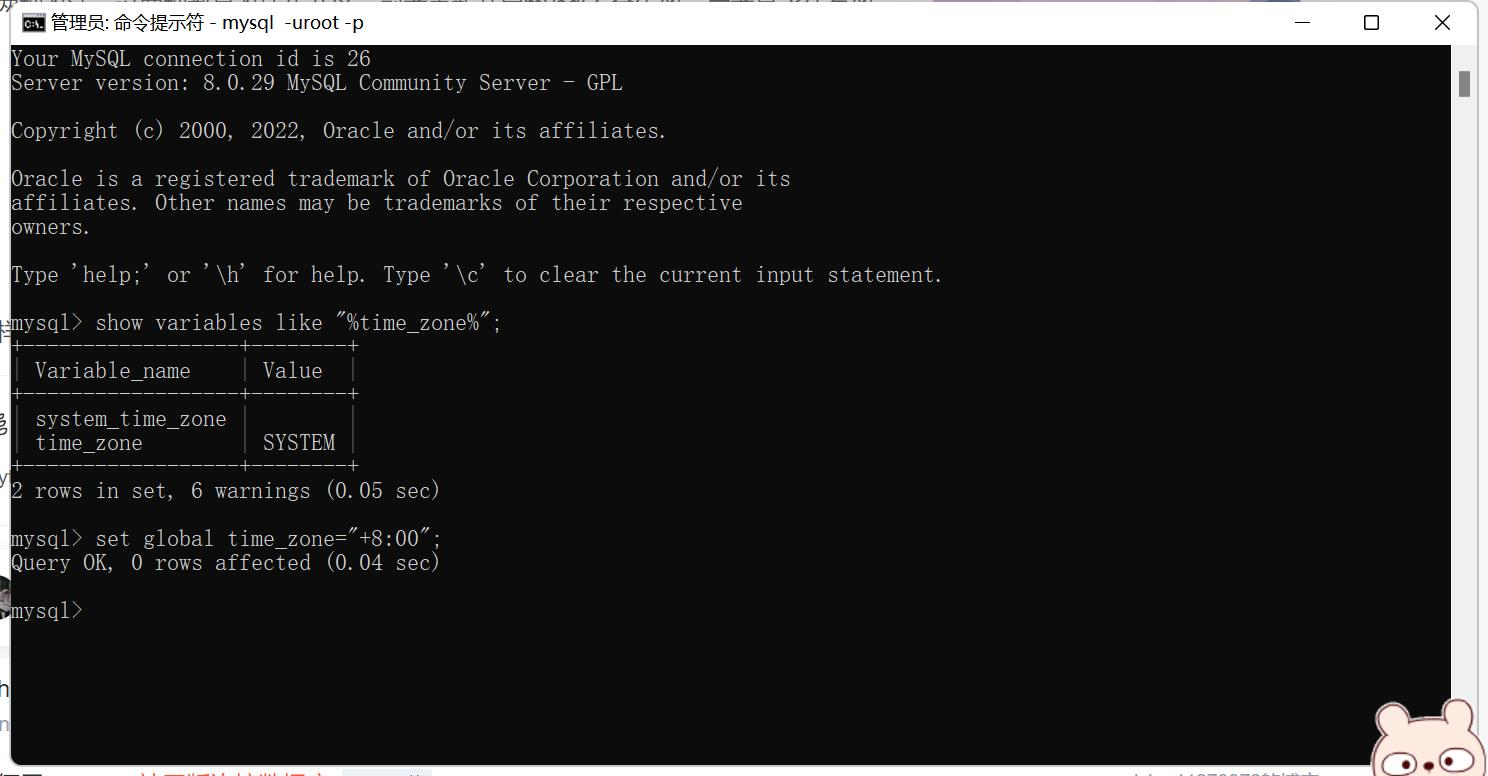Image resolution: width=1488 pixels, height=776 pixels.
Task: Close the command prompt window
Action: (1442, 22)
